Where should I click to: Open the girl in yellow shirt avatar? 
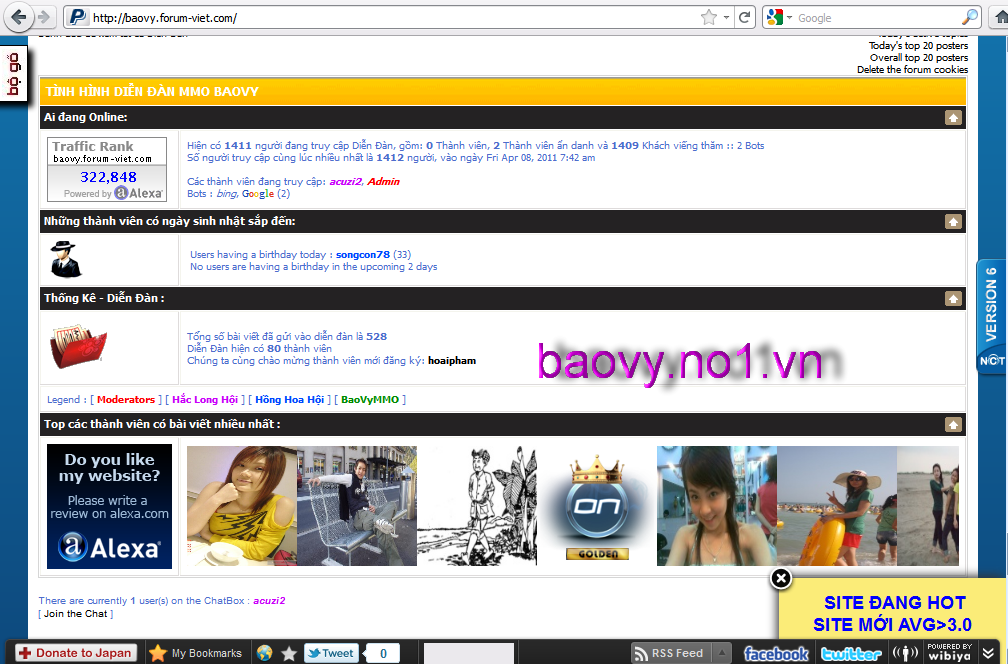[242, 506]
